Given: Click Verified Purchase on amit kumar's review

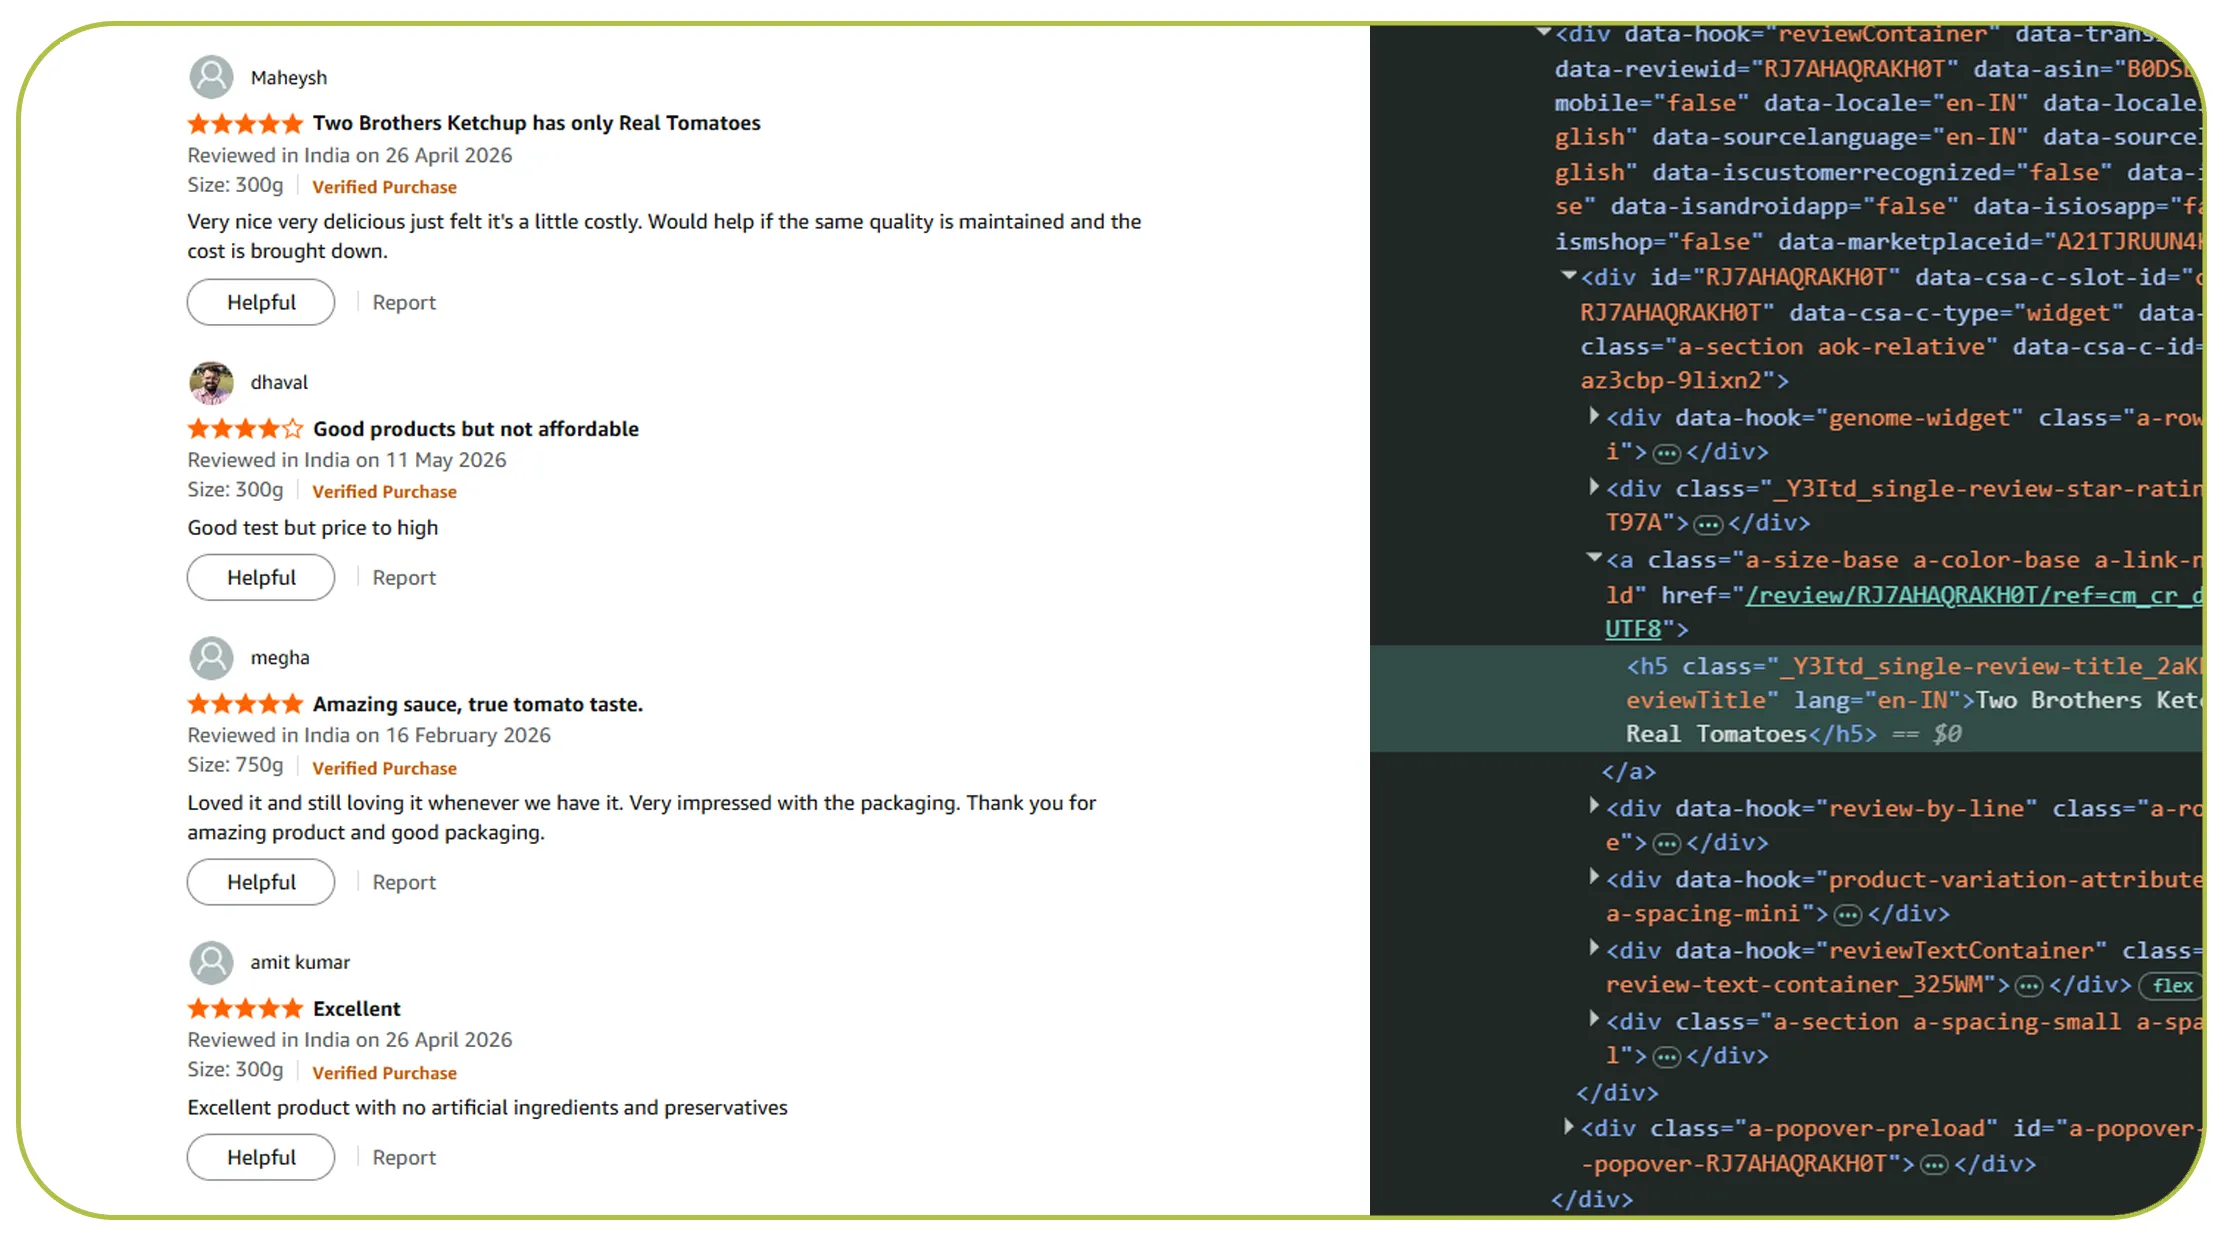Looking at the screenshot, I should click(x=385, y=1073).
